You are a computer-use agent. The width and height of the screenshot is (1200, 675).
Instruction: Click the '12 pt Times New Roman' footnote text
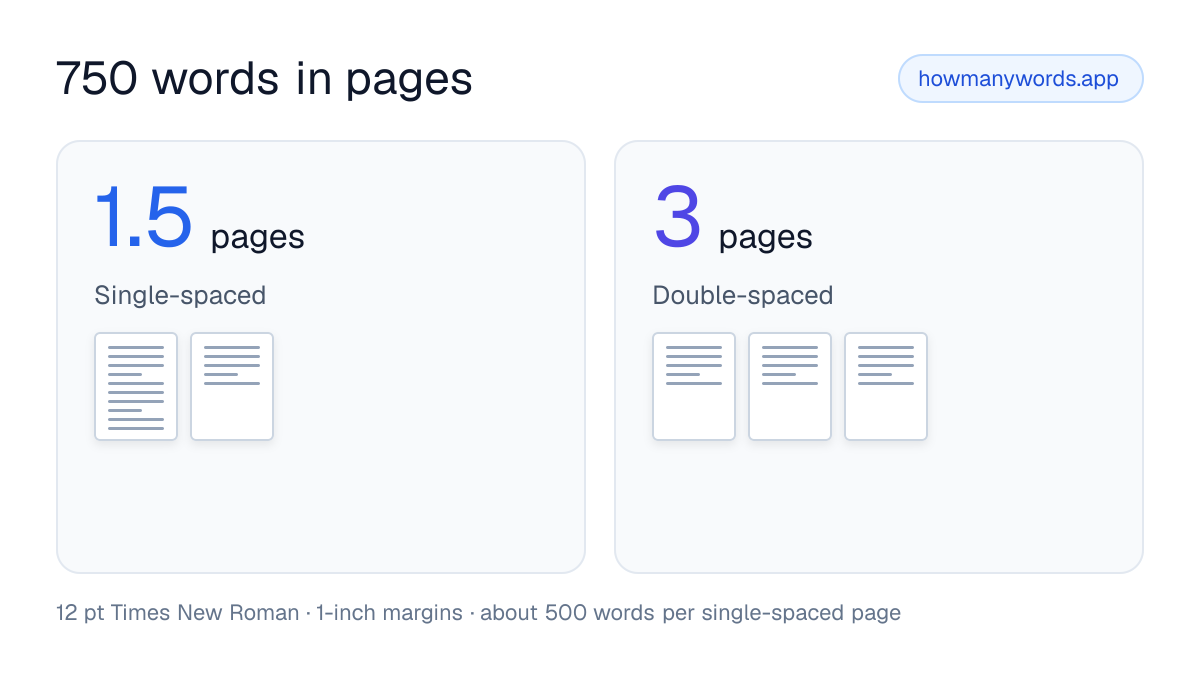click(178, 613)
